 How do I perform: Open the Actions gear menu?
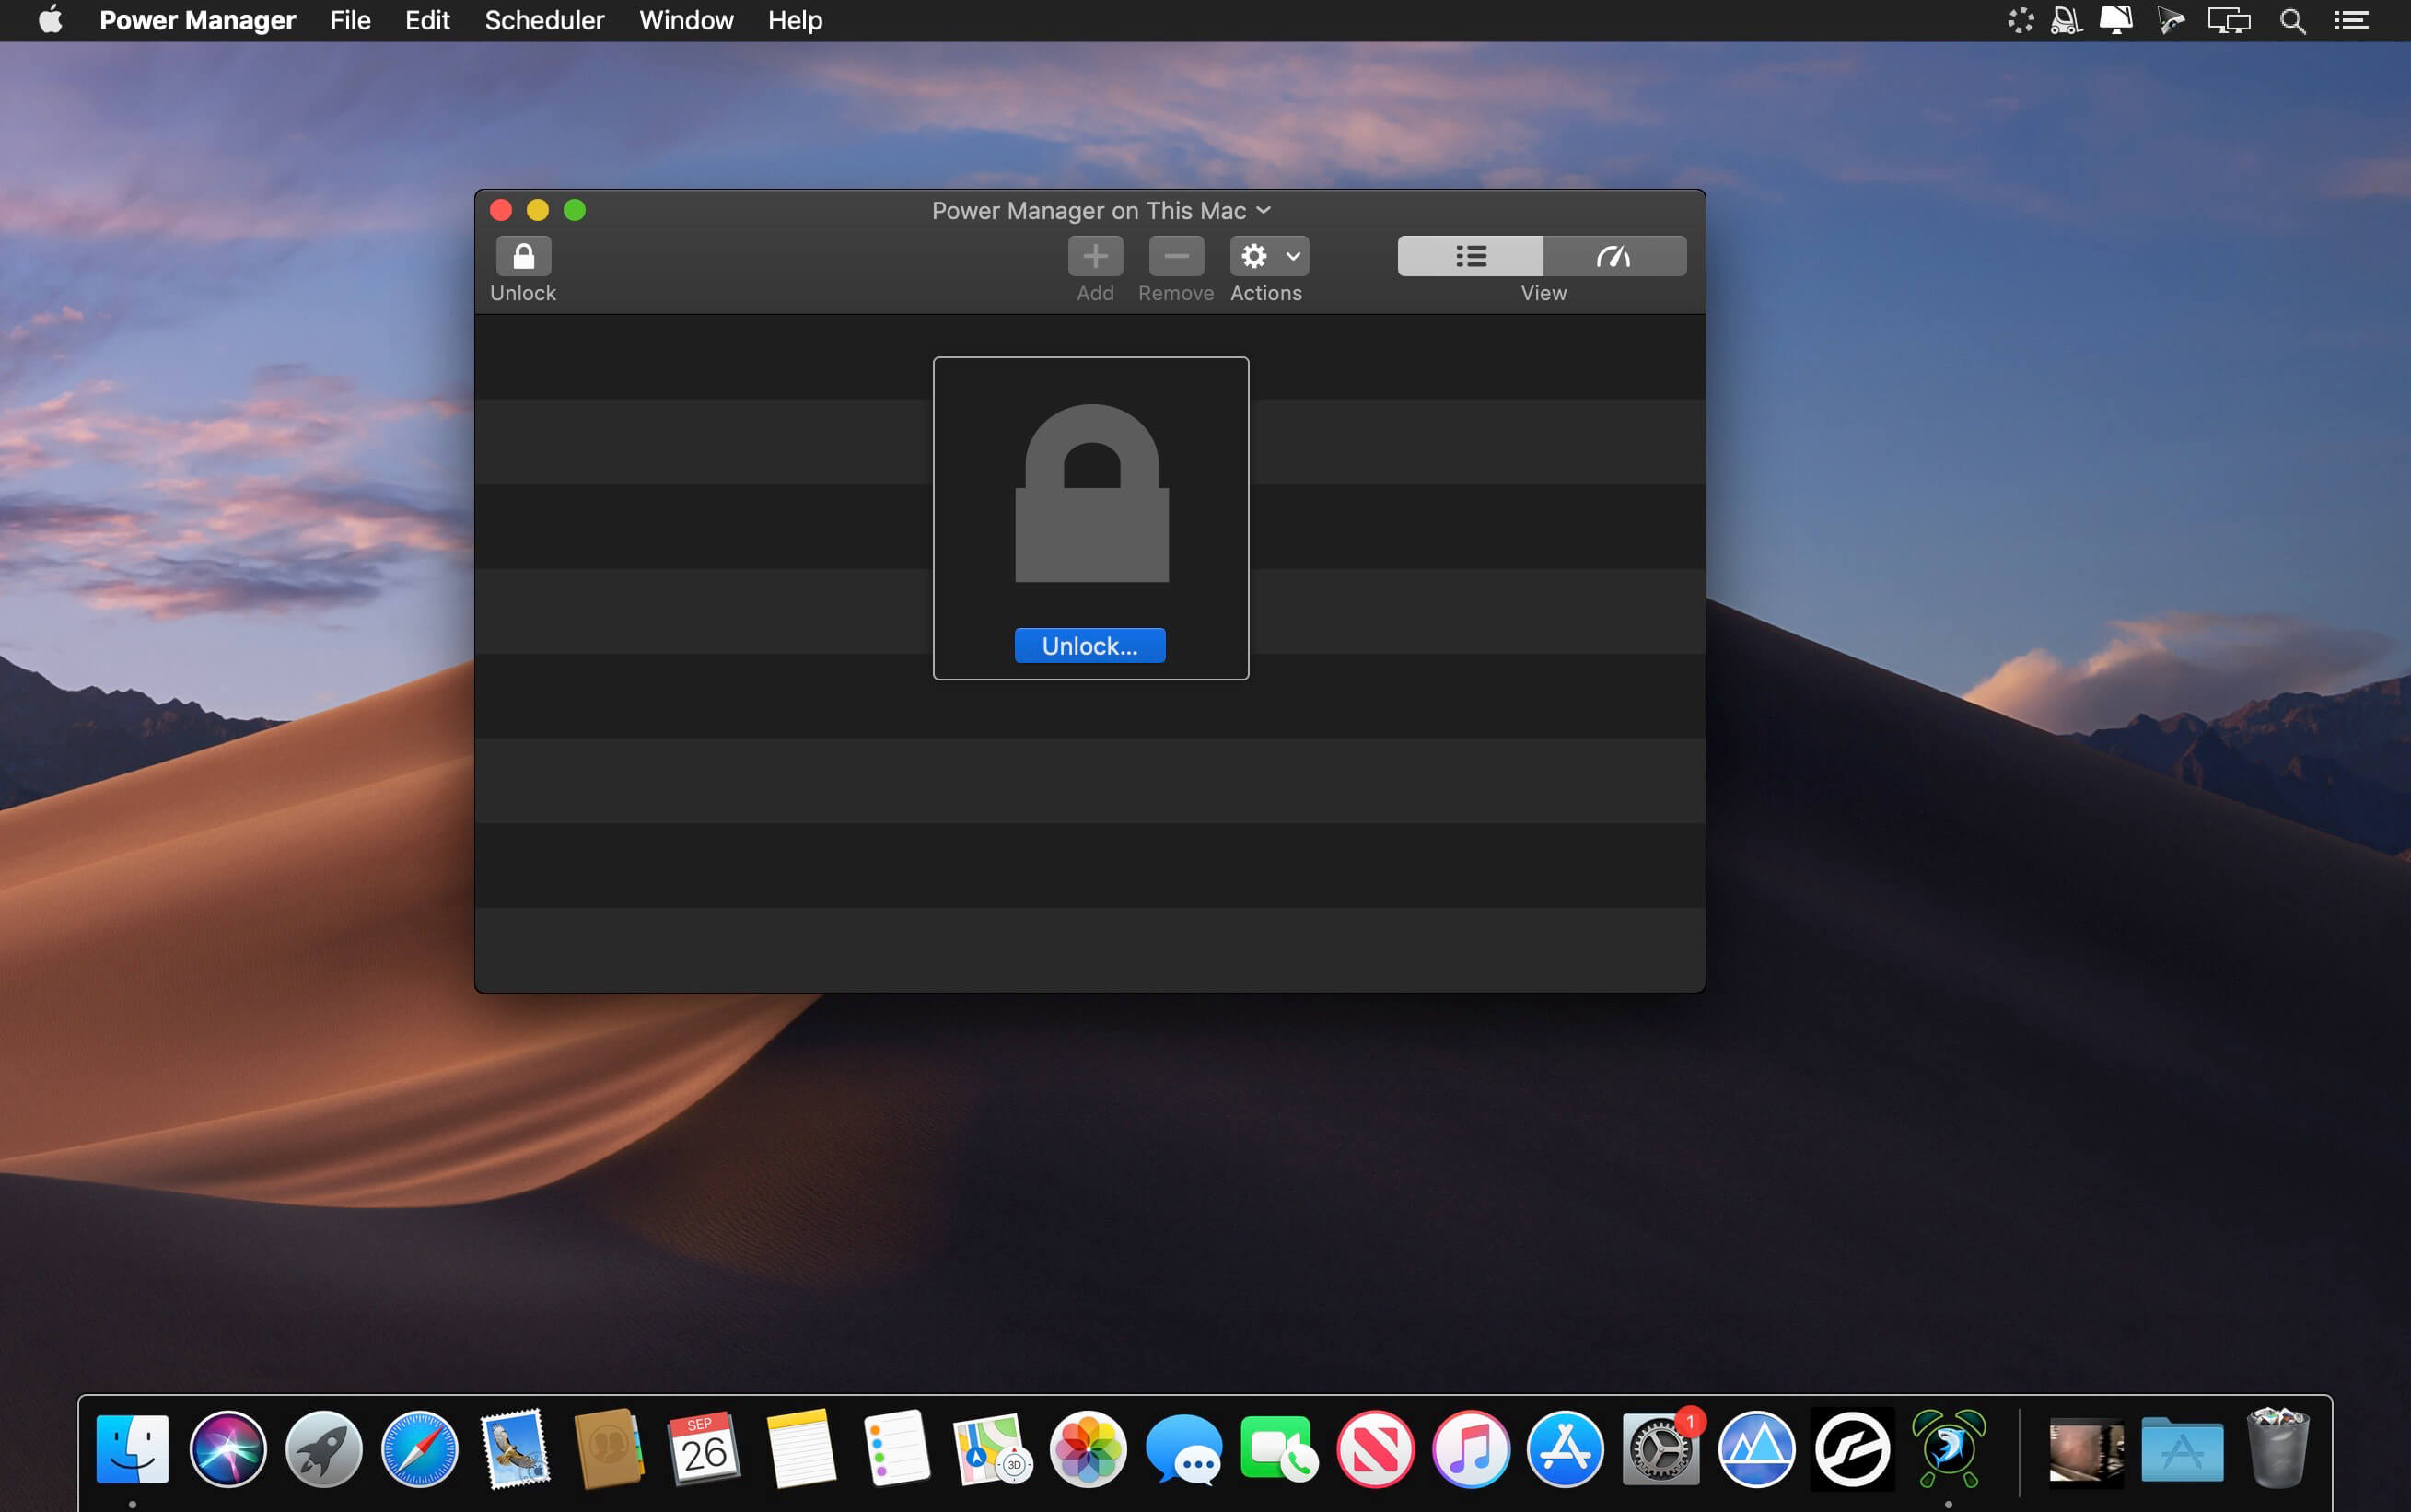1268,256
